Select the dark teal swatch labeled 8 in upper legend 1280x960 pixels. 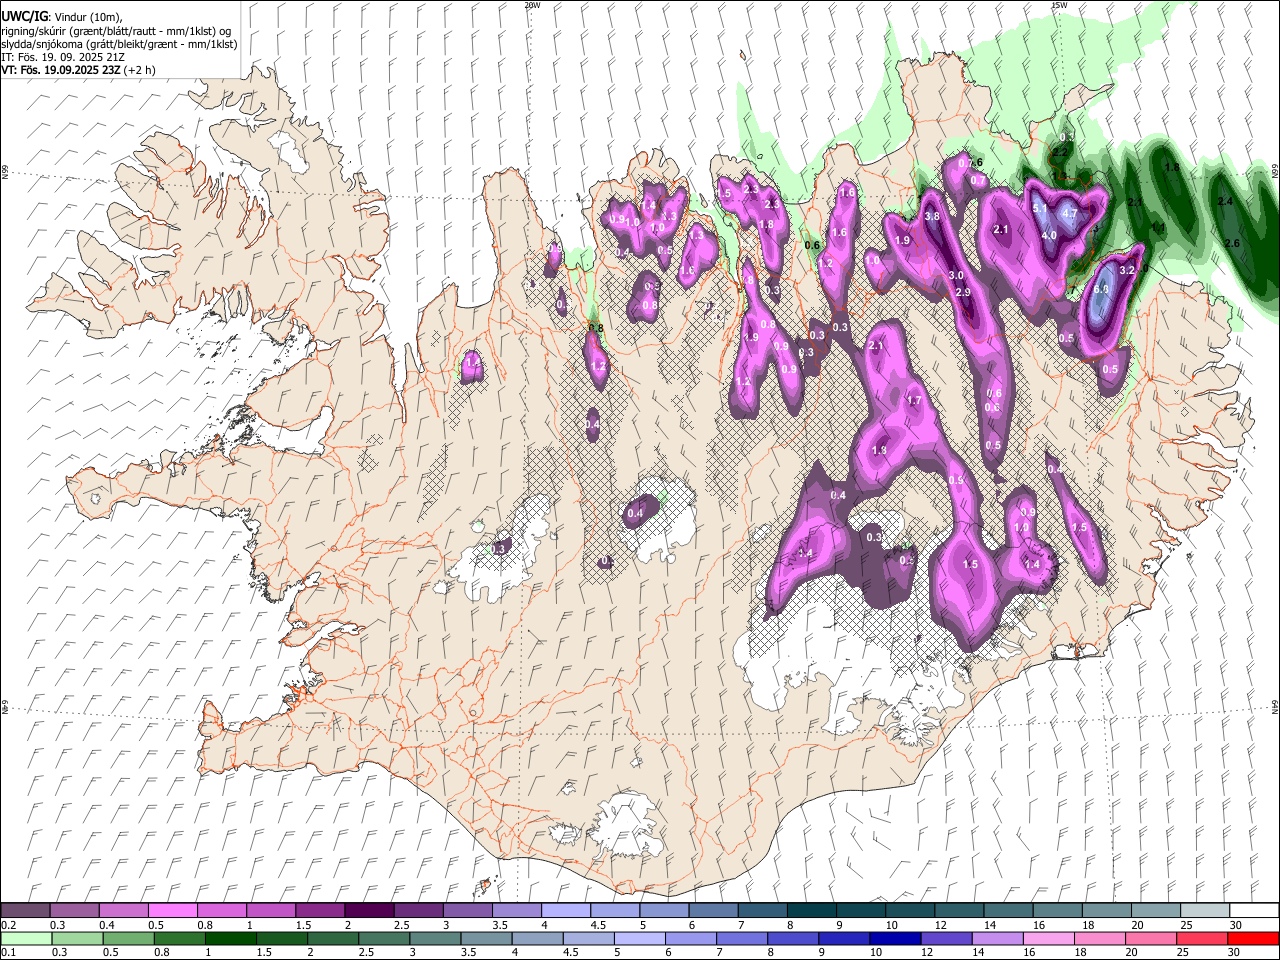tap(810, 911)
